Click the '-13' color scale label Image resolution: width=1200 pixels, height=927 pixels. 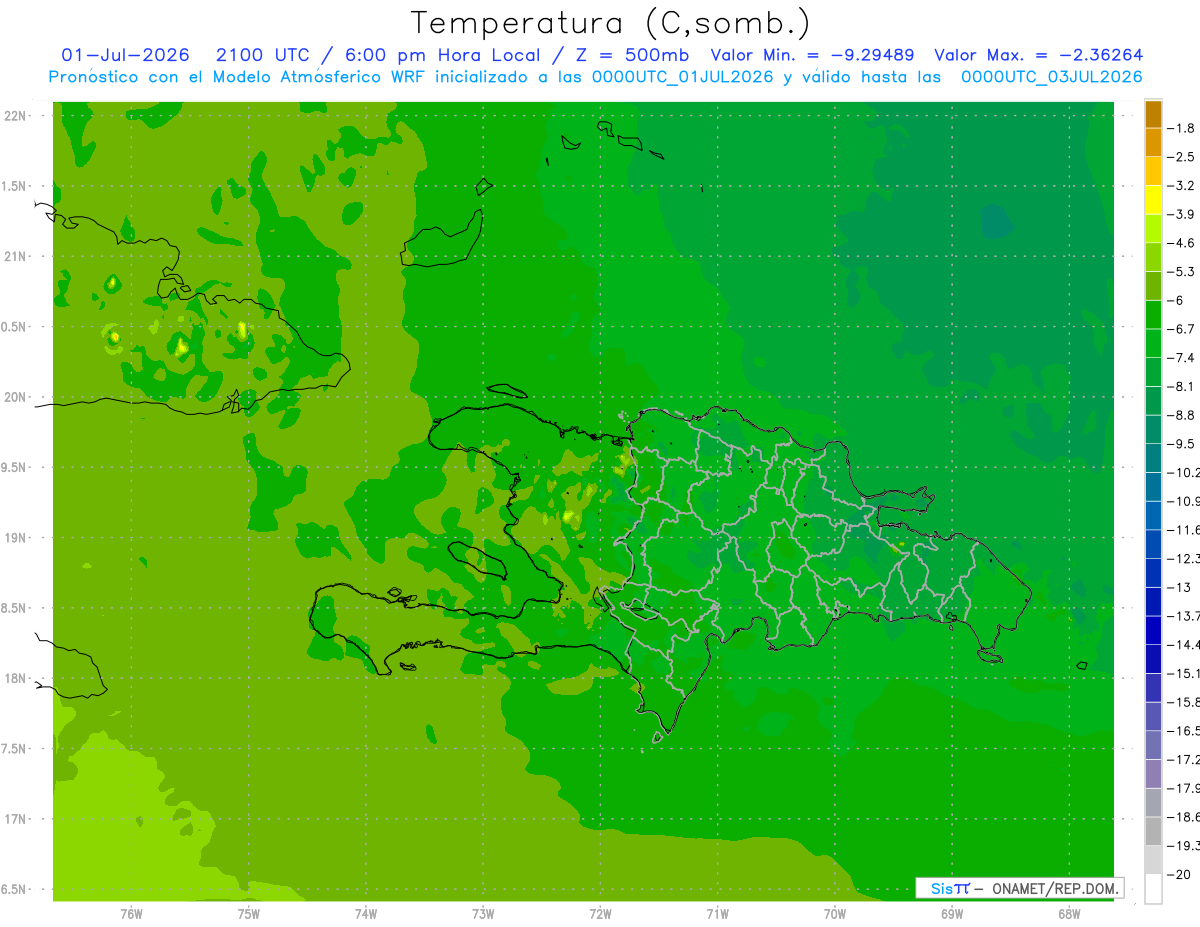pos(1178,587)
